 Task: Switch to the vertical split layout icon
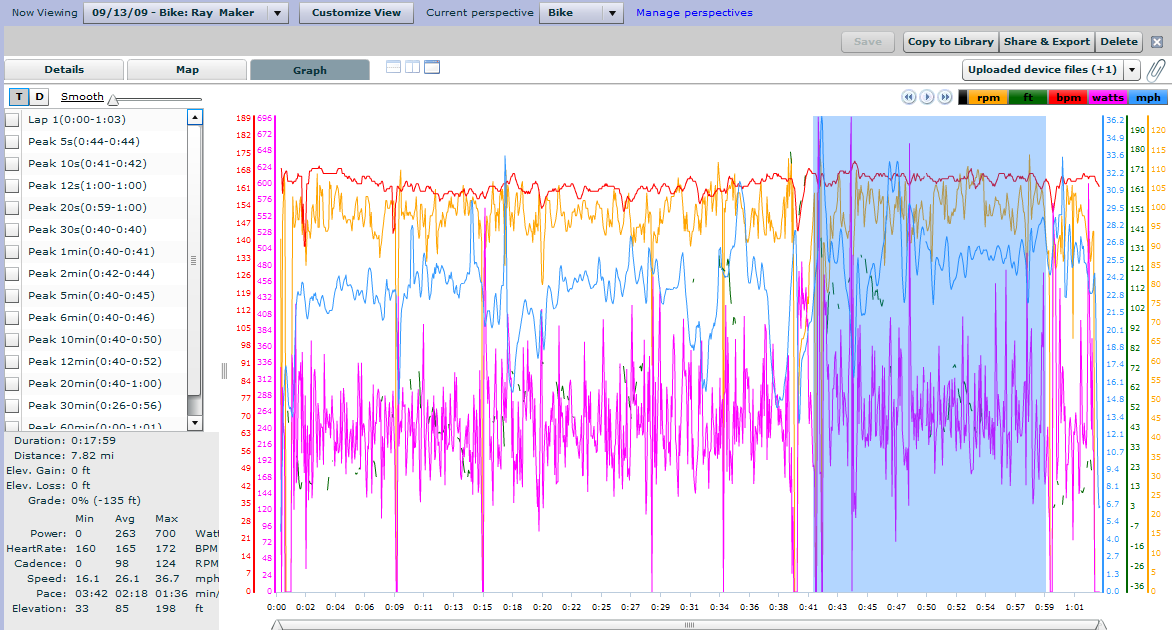[413, 67]
